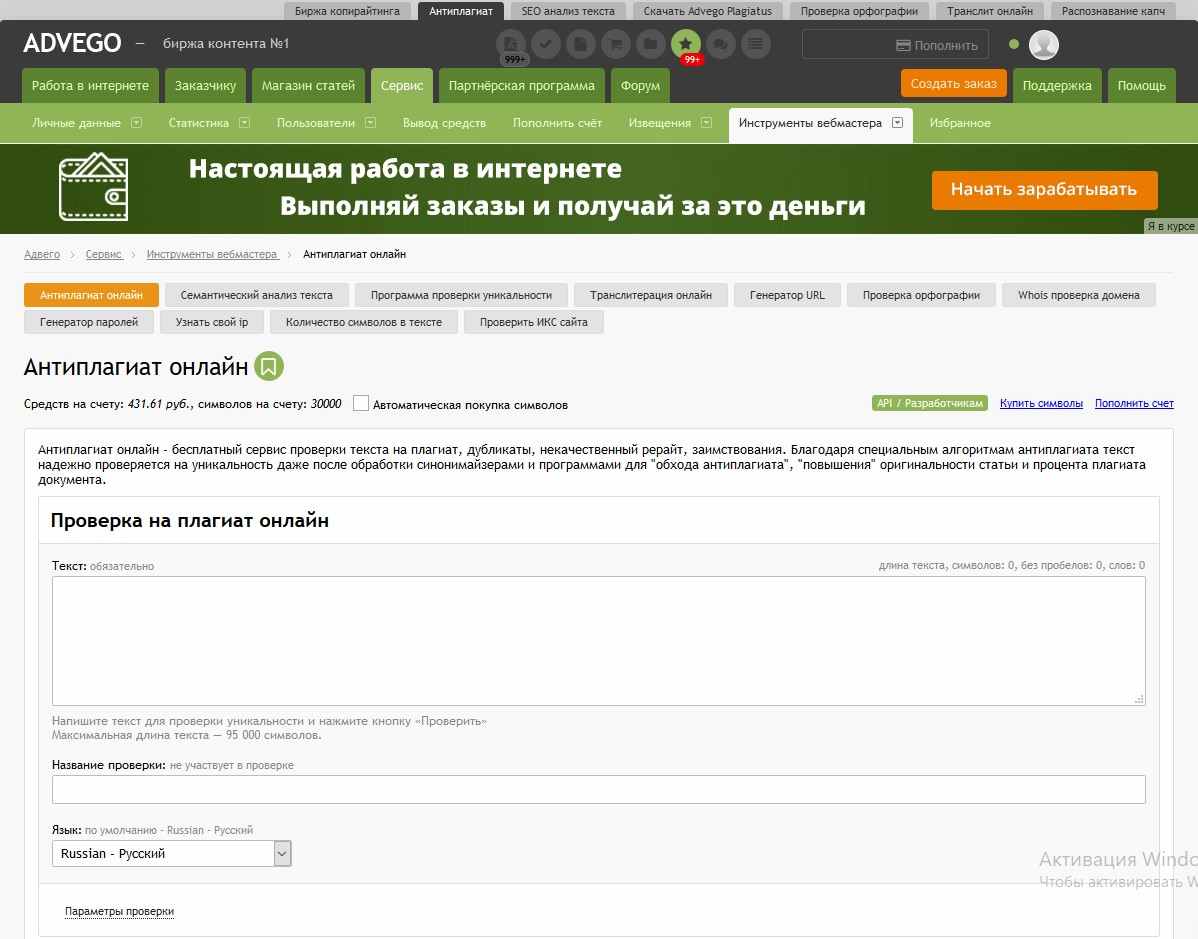Open the checkmark icon in header
This screenshot has height=939, width=1198.
546,44
